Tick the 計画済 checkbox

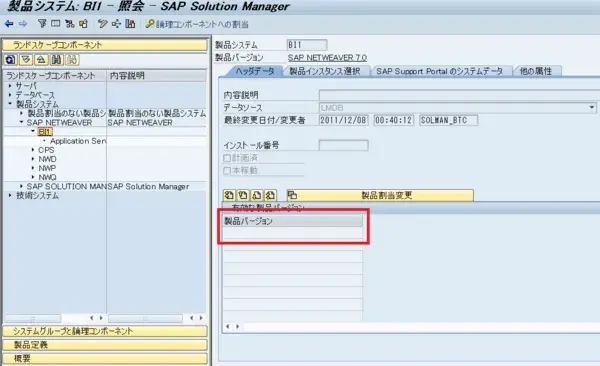[227, 158]
